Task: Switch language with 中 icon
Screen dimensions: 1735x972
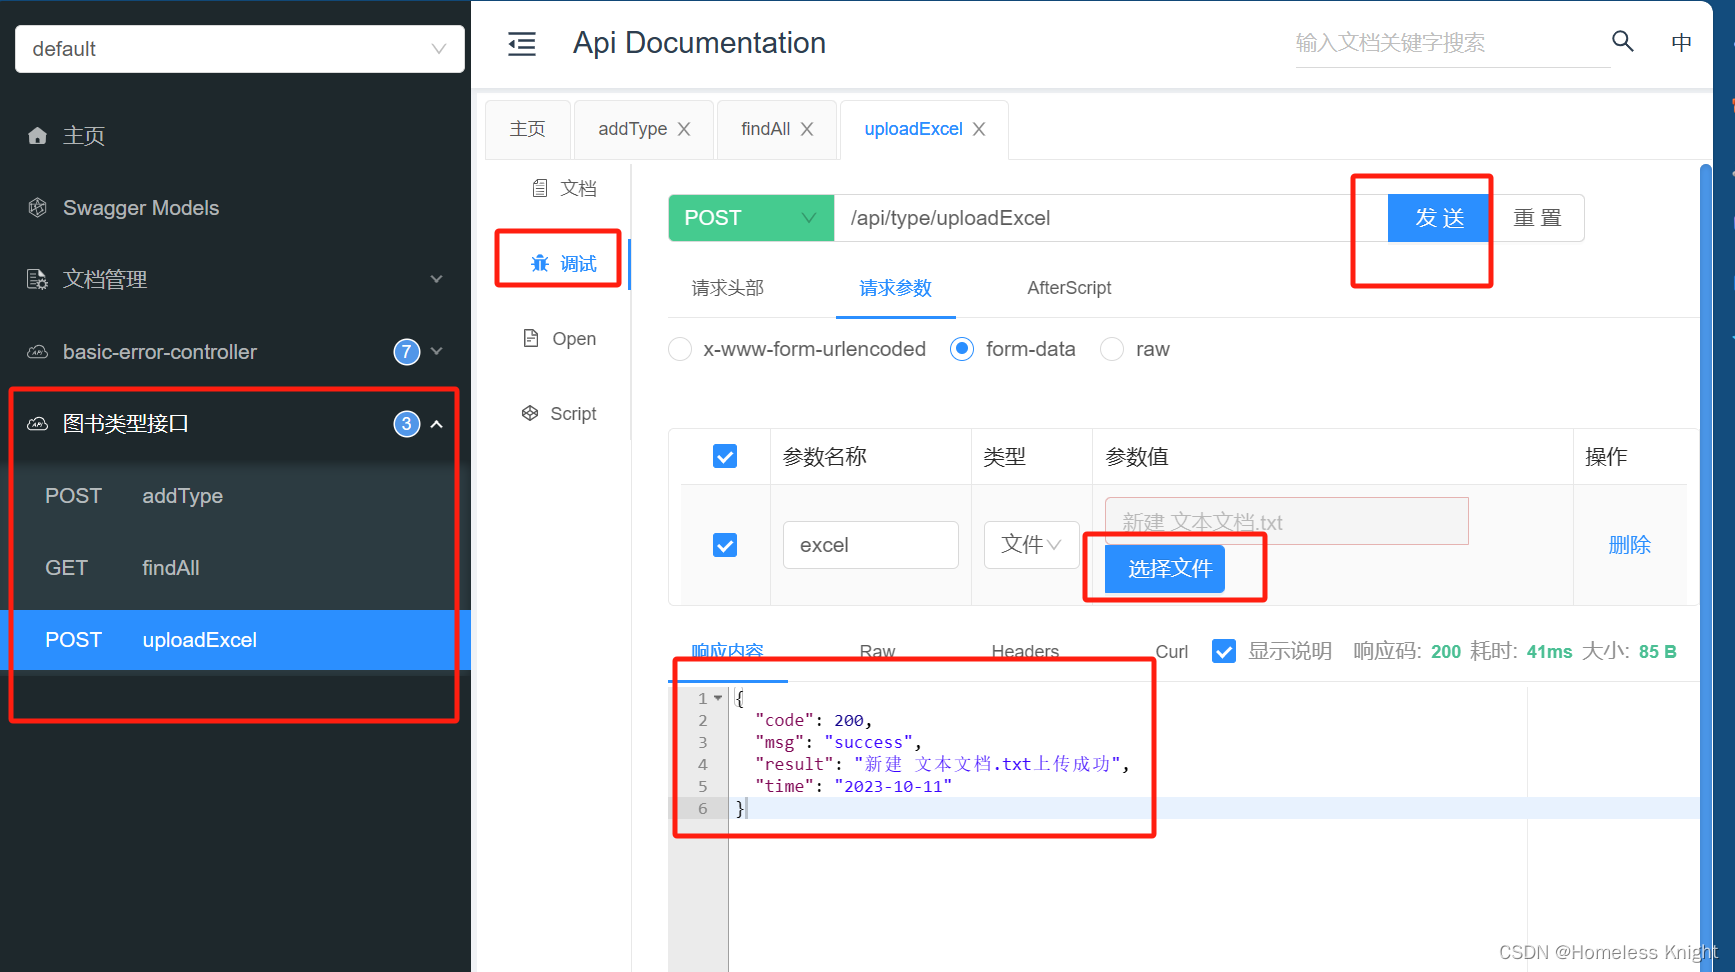Action: pyautogui.click(x=1682, y=42)
